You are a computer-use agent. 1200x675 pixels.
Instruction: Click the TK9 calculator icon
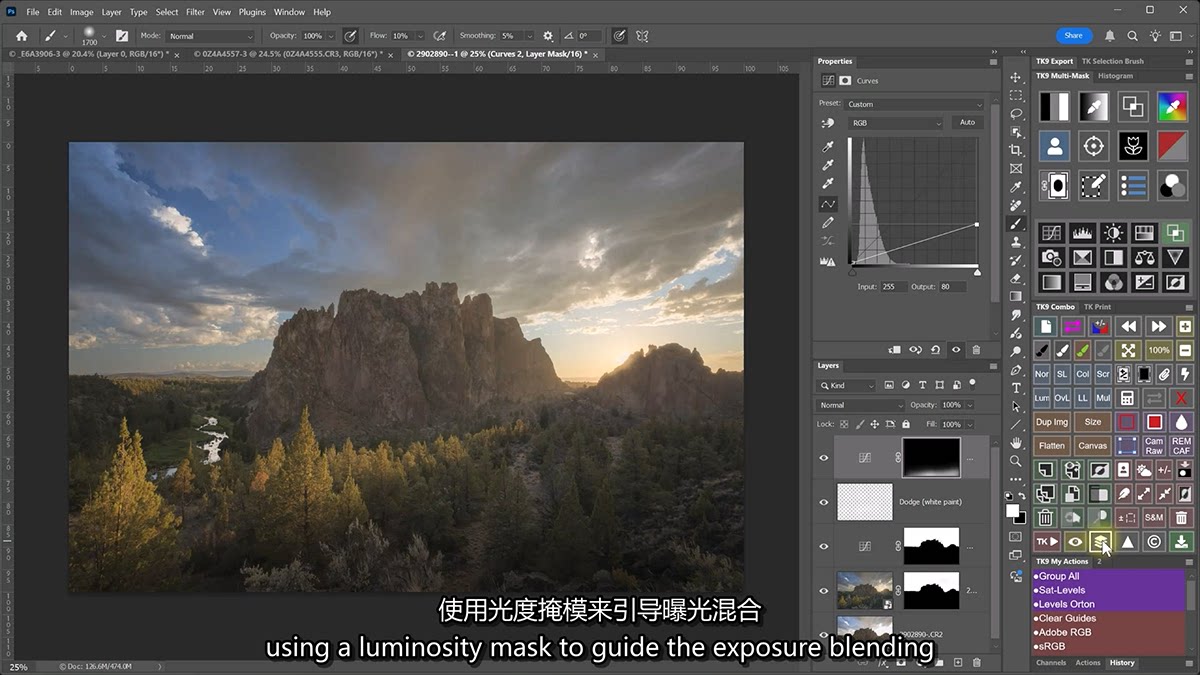(x=1127, y=397)
